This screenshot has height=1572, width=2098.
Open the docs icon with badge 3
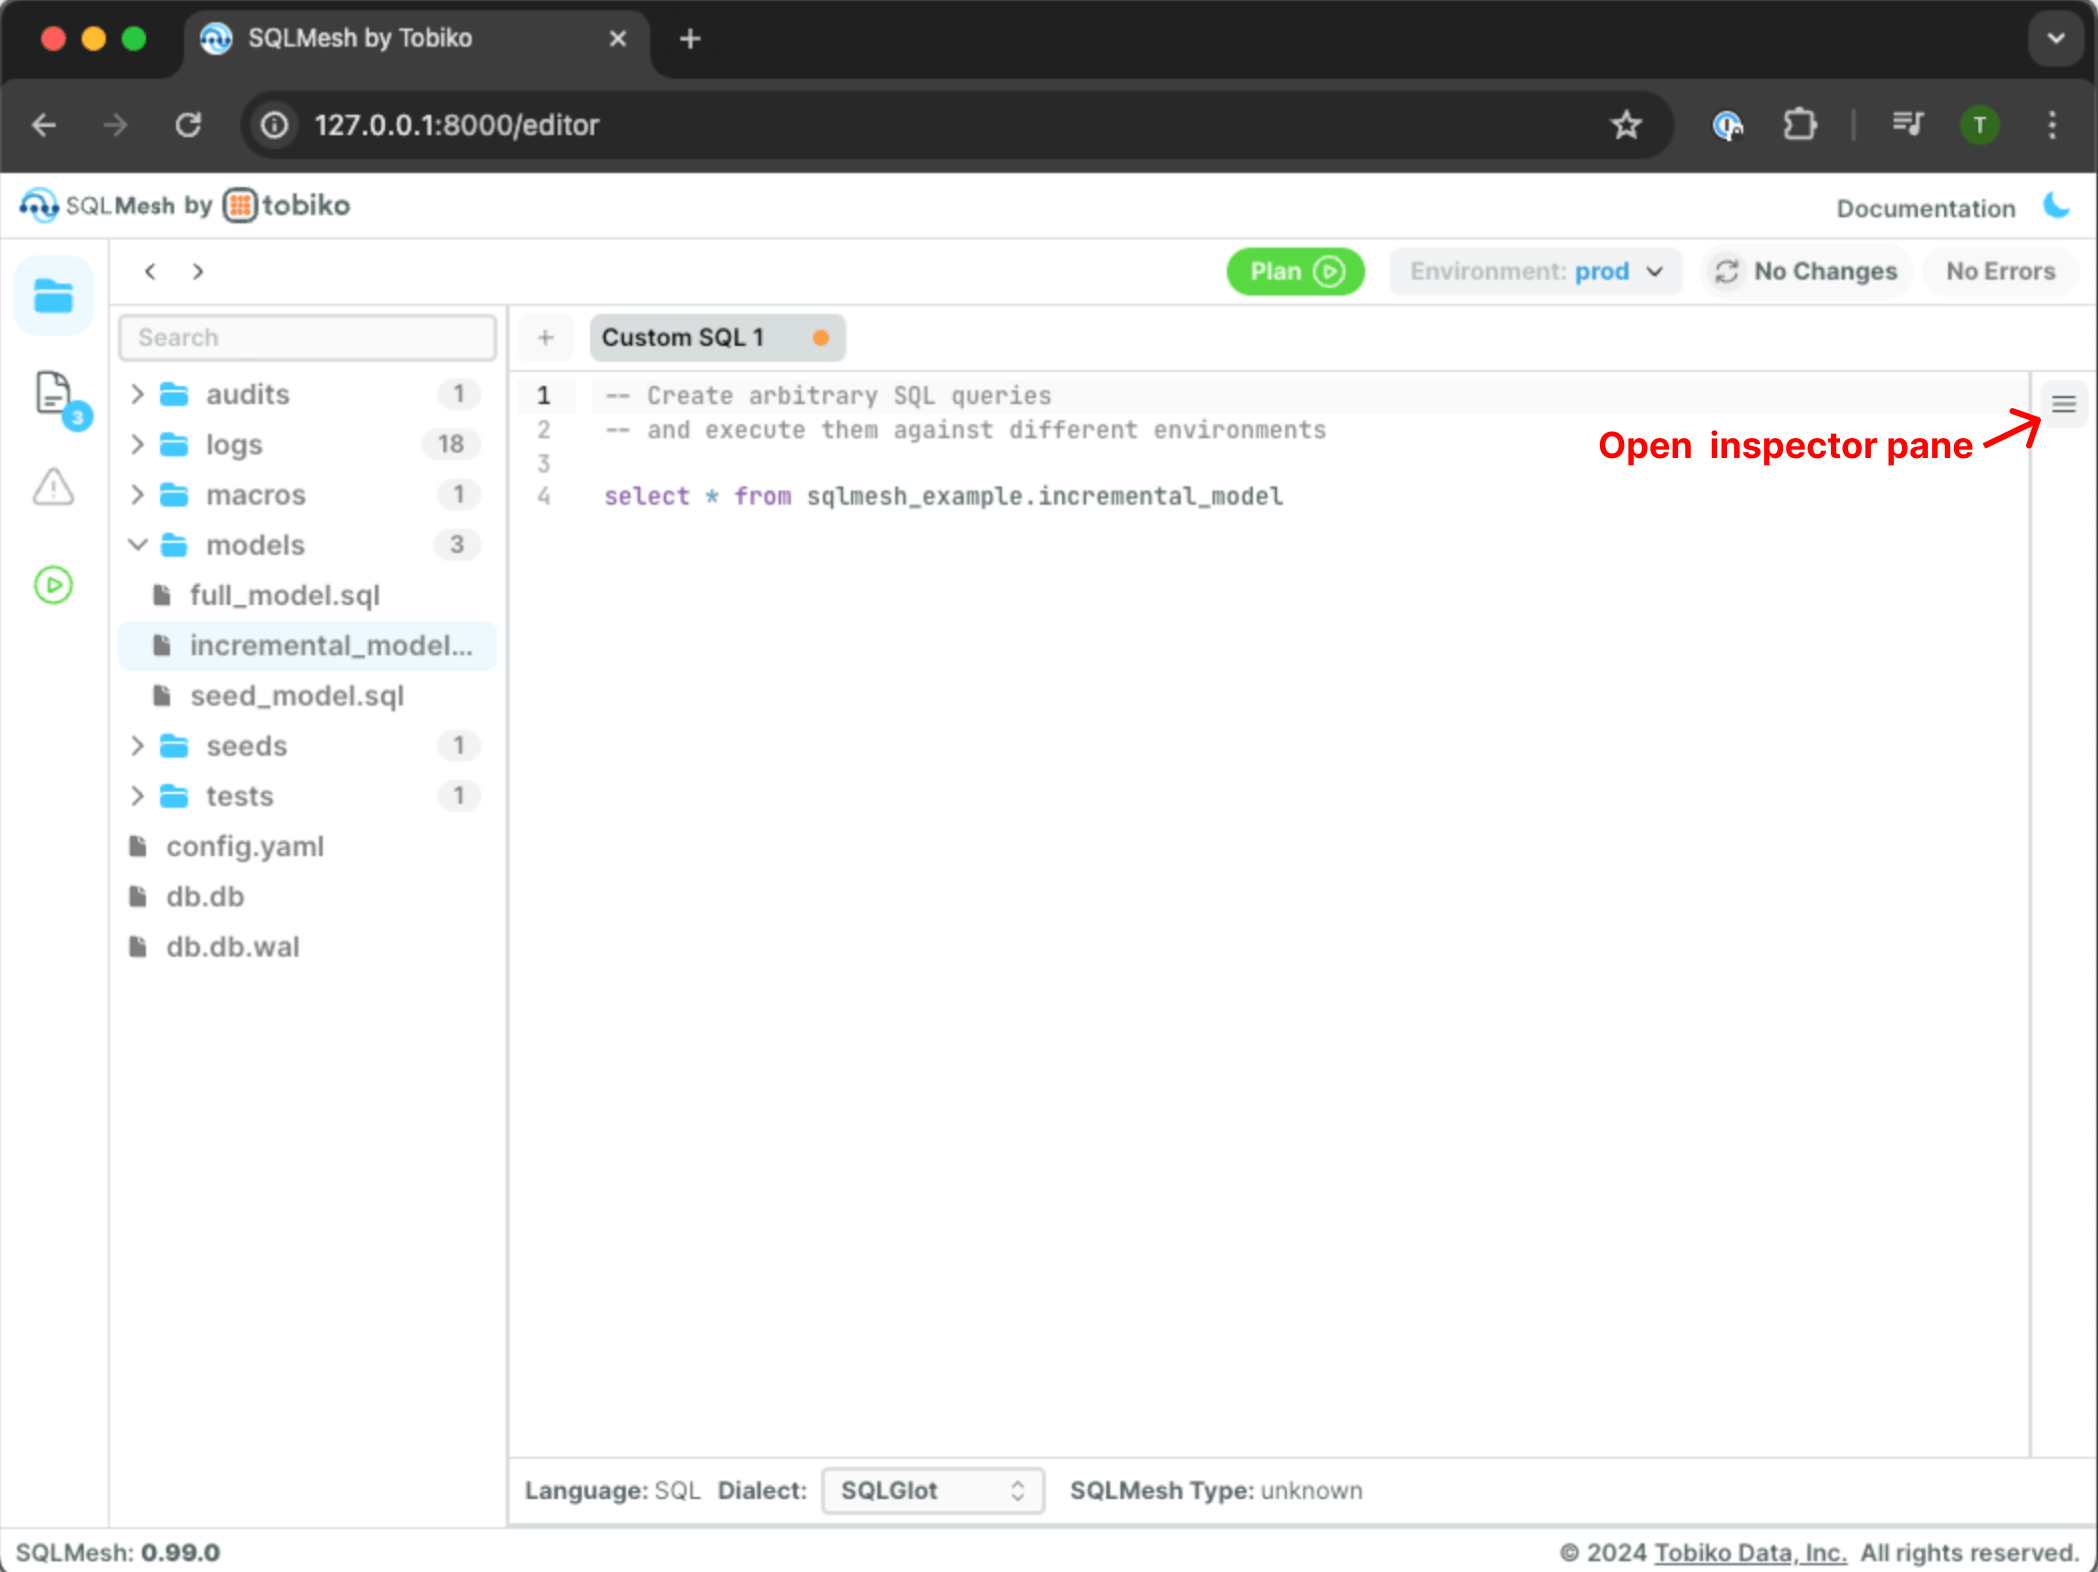tap(55, 394)
